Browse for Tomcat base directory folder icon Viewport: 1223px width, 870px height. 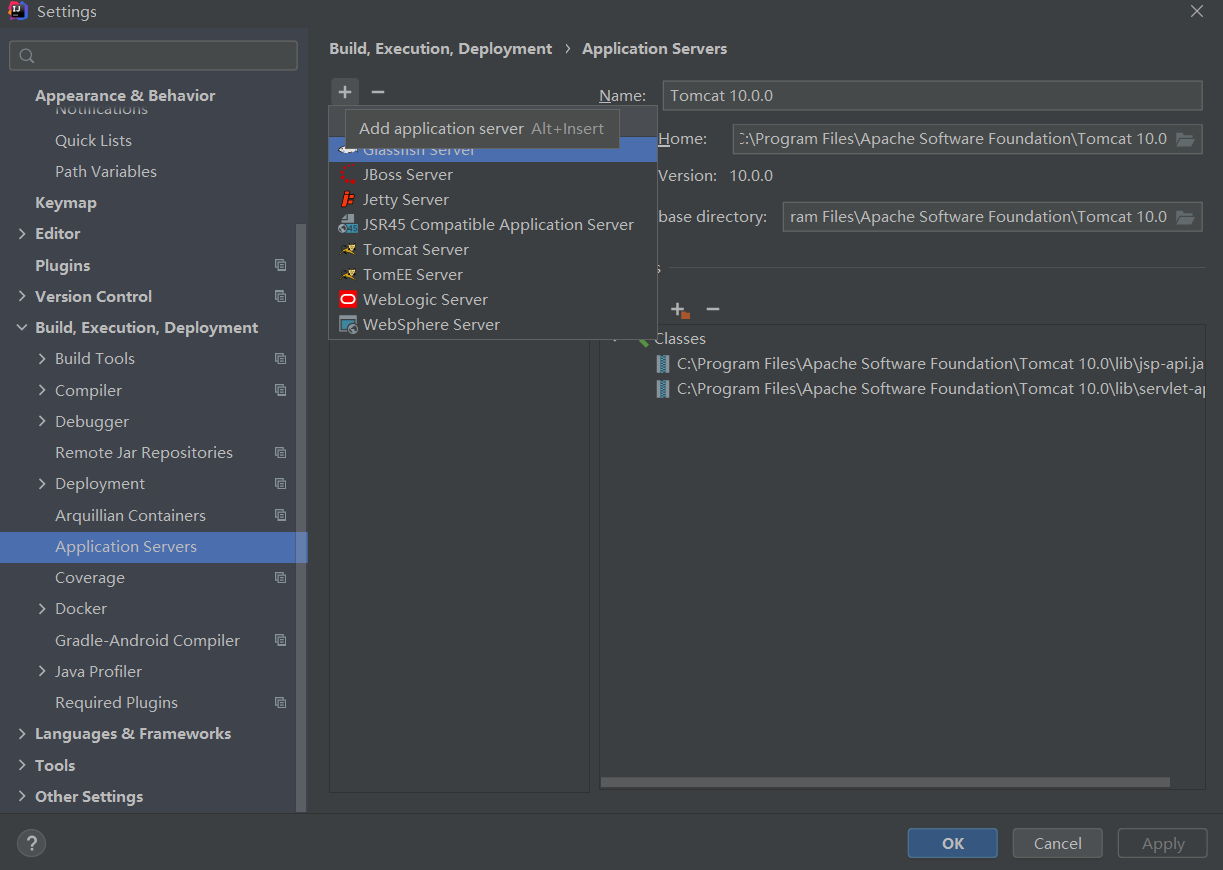pos(1185,217)
